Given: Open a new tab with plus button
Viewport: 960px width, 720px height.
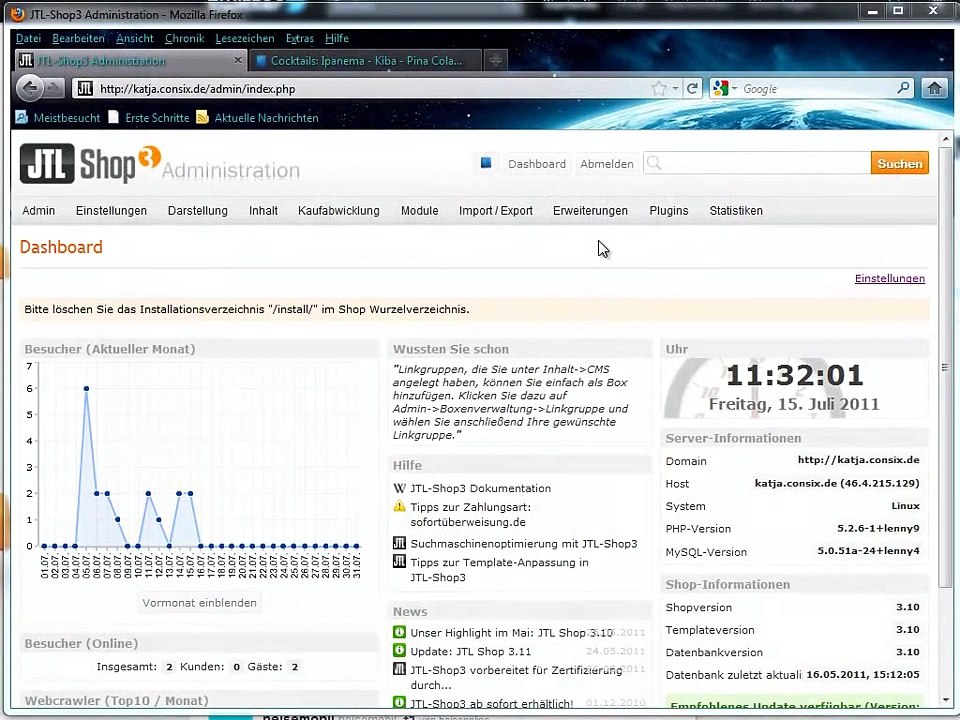Looking at the screenshot, I should tap(496, 60).
